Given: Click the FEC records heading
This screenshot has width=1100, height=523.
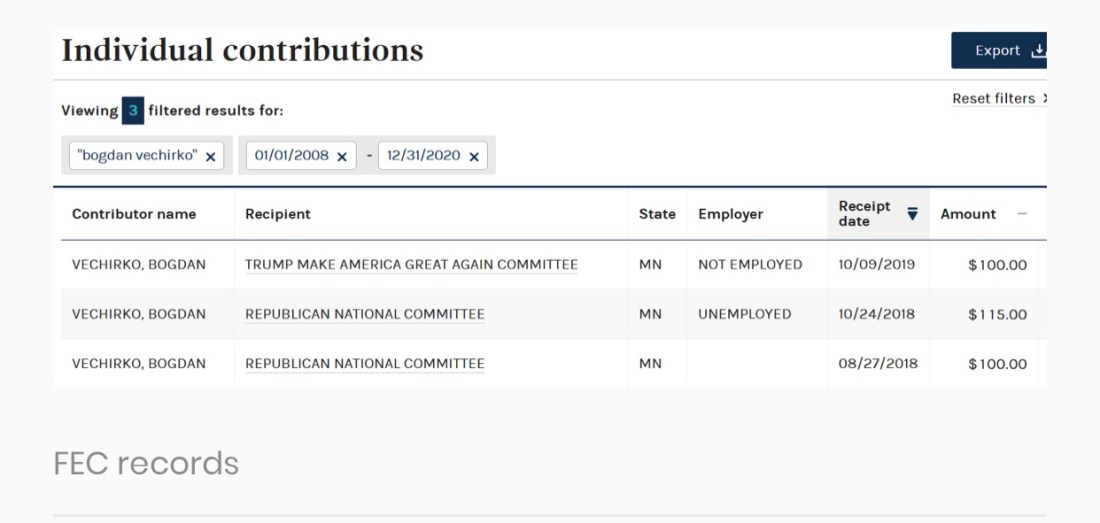Looking at the screenshot, I should coord(146,463).
